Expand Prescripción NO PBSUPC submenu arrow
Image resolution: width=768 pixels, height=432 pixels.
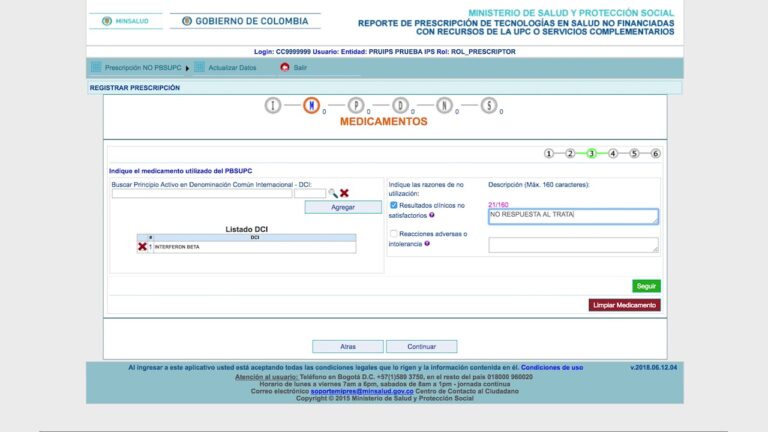point(187,68)
